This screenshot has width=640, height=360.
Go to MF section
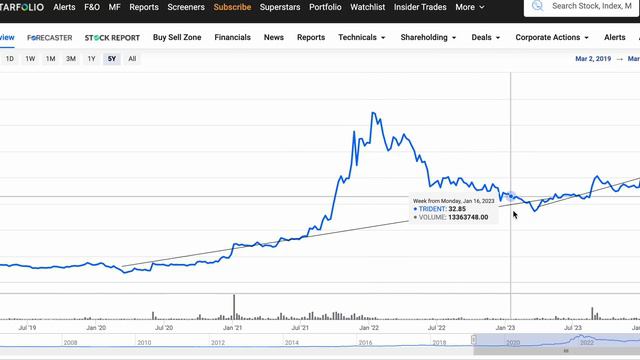(114, 7)
